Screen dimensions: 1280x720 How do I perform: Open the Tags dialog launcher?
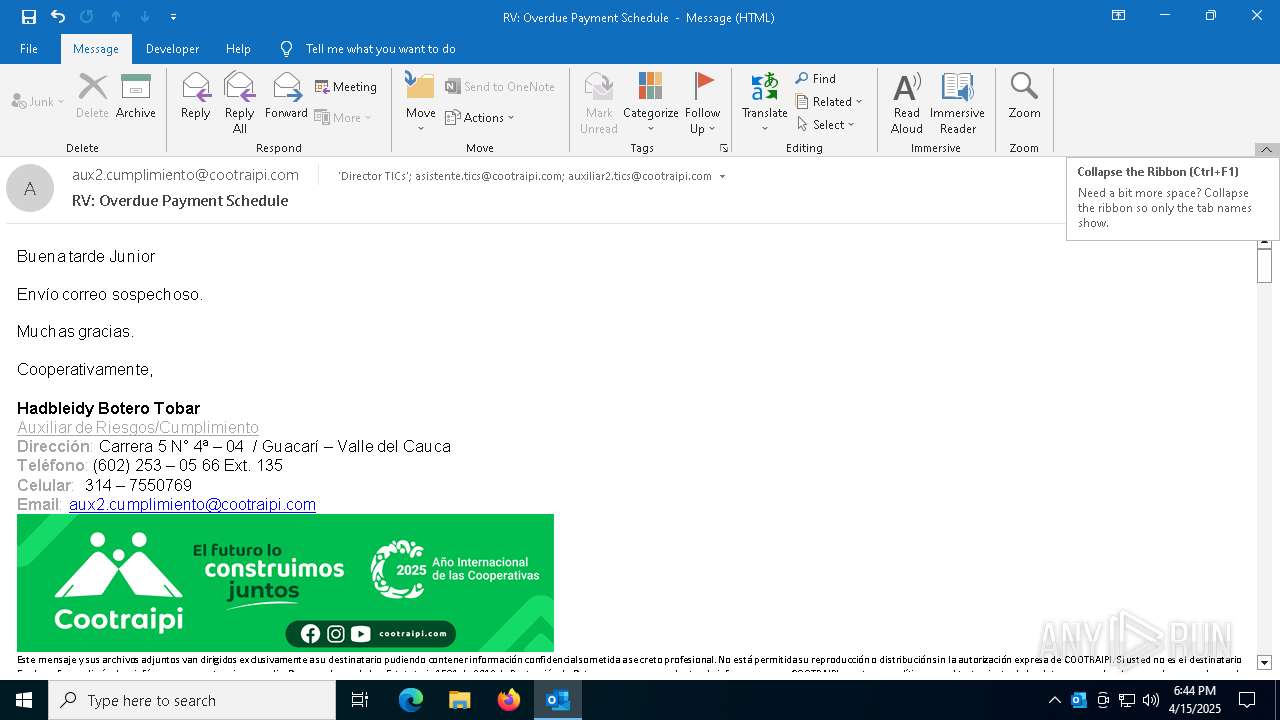pos(723,148)
